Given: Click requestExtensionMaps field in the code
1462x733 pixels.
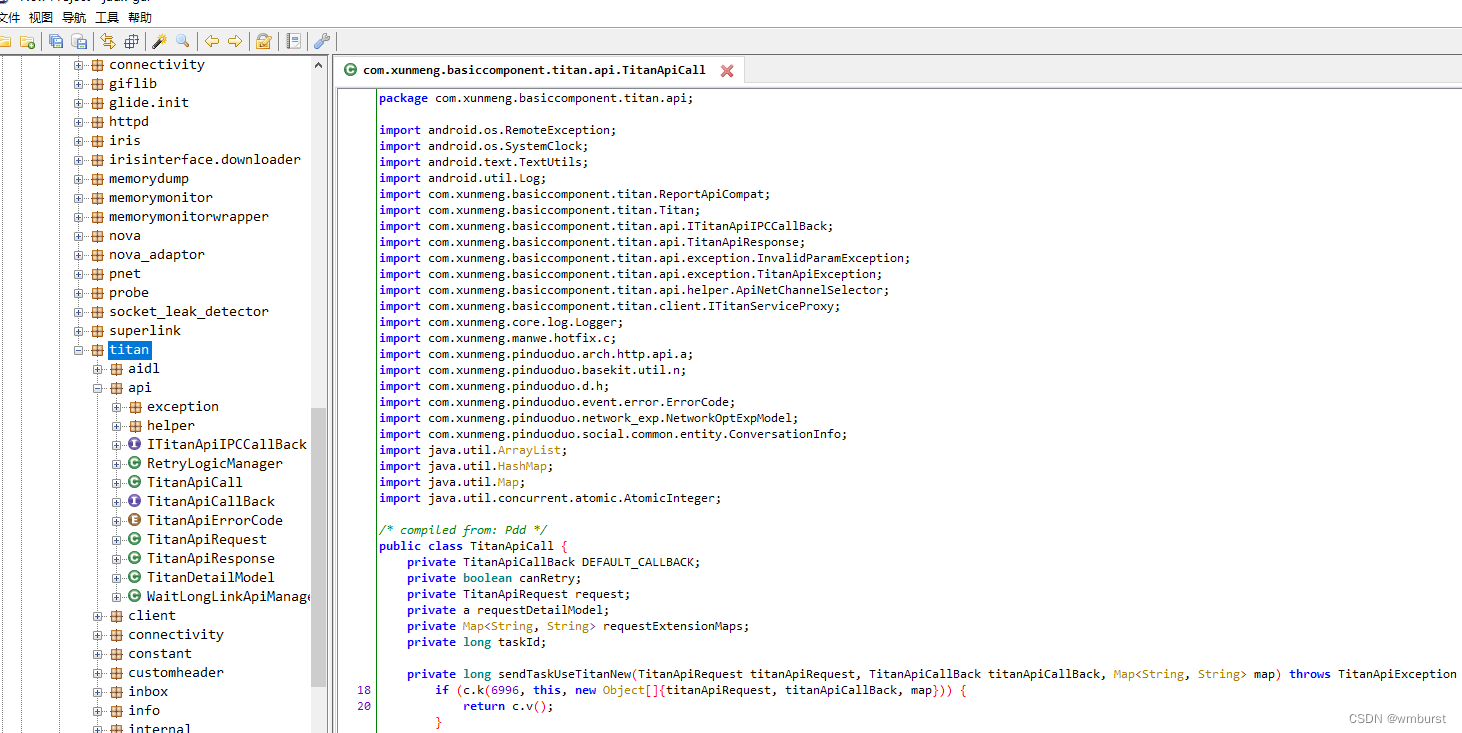Looking at the screenshot, I should (x=674, y=626).
